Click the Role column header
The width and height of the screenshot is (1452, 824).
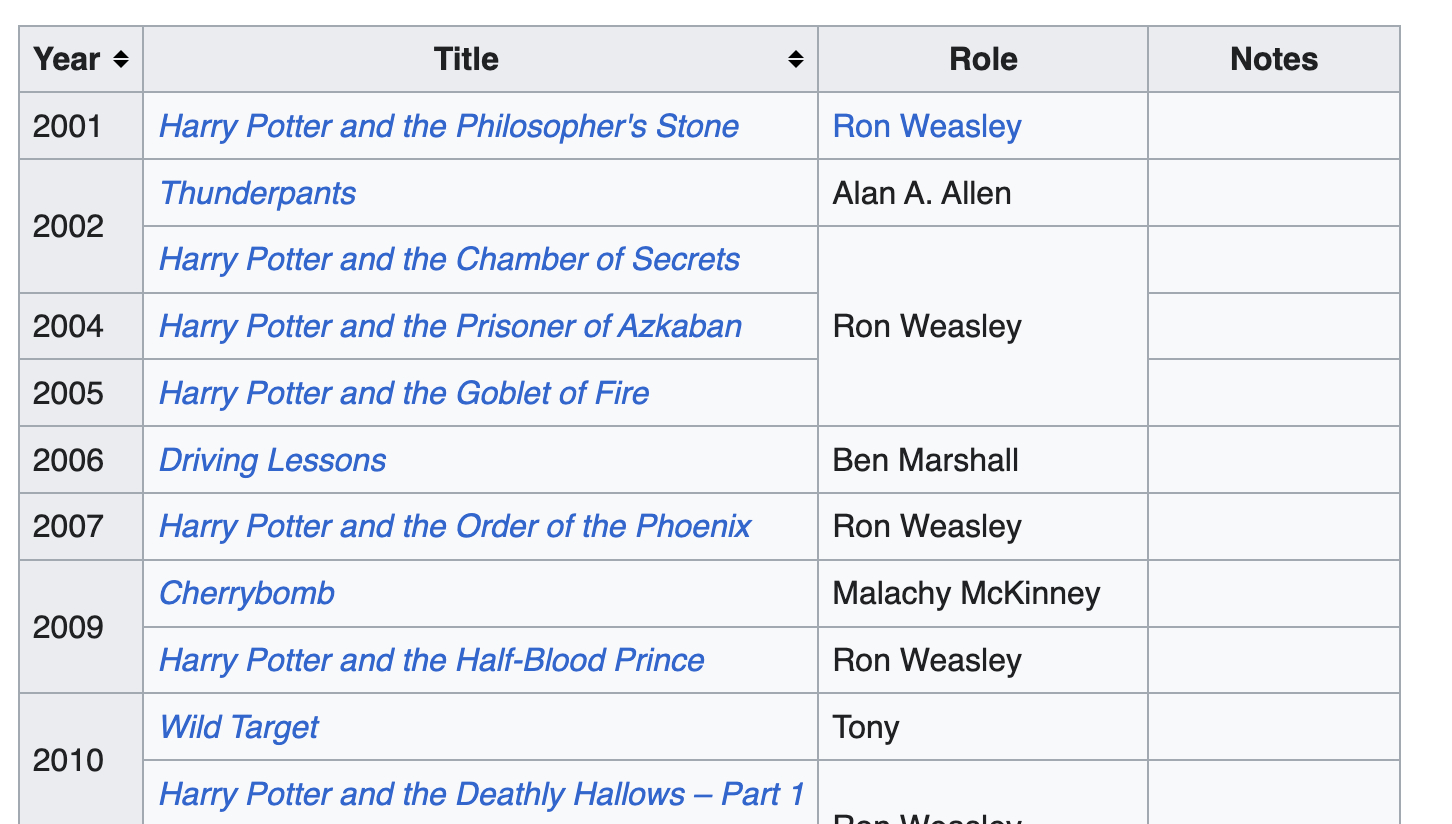click(983, 60)
